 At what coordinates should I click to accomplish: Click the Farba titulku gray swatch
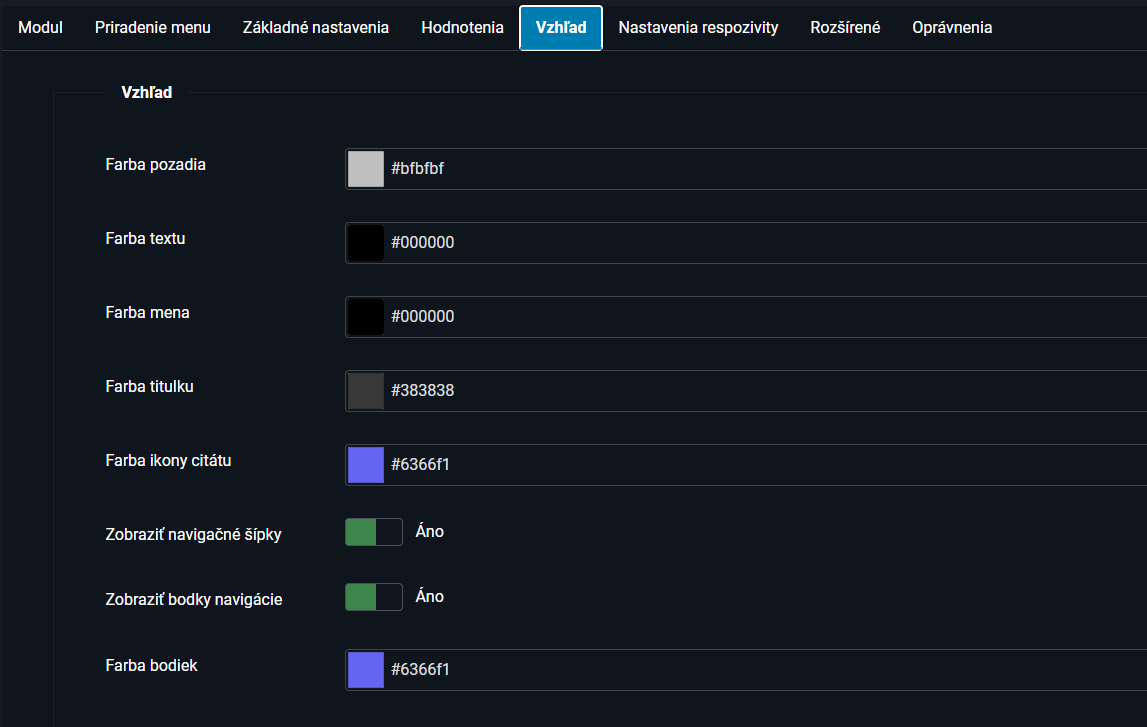pos(366,391)
